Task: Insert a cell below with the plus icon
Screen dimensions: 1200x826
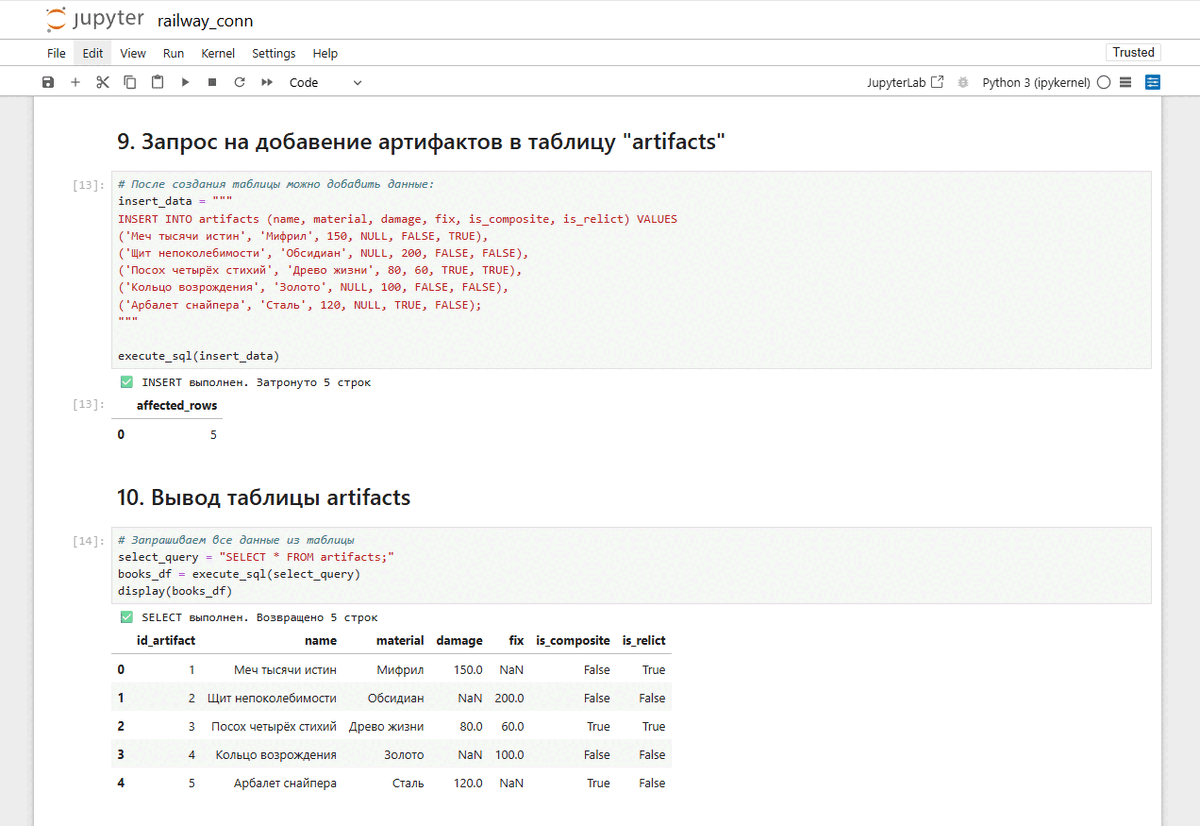Action: click(75, 83)
